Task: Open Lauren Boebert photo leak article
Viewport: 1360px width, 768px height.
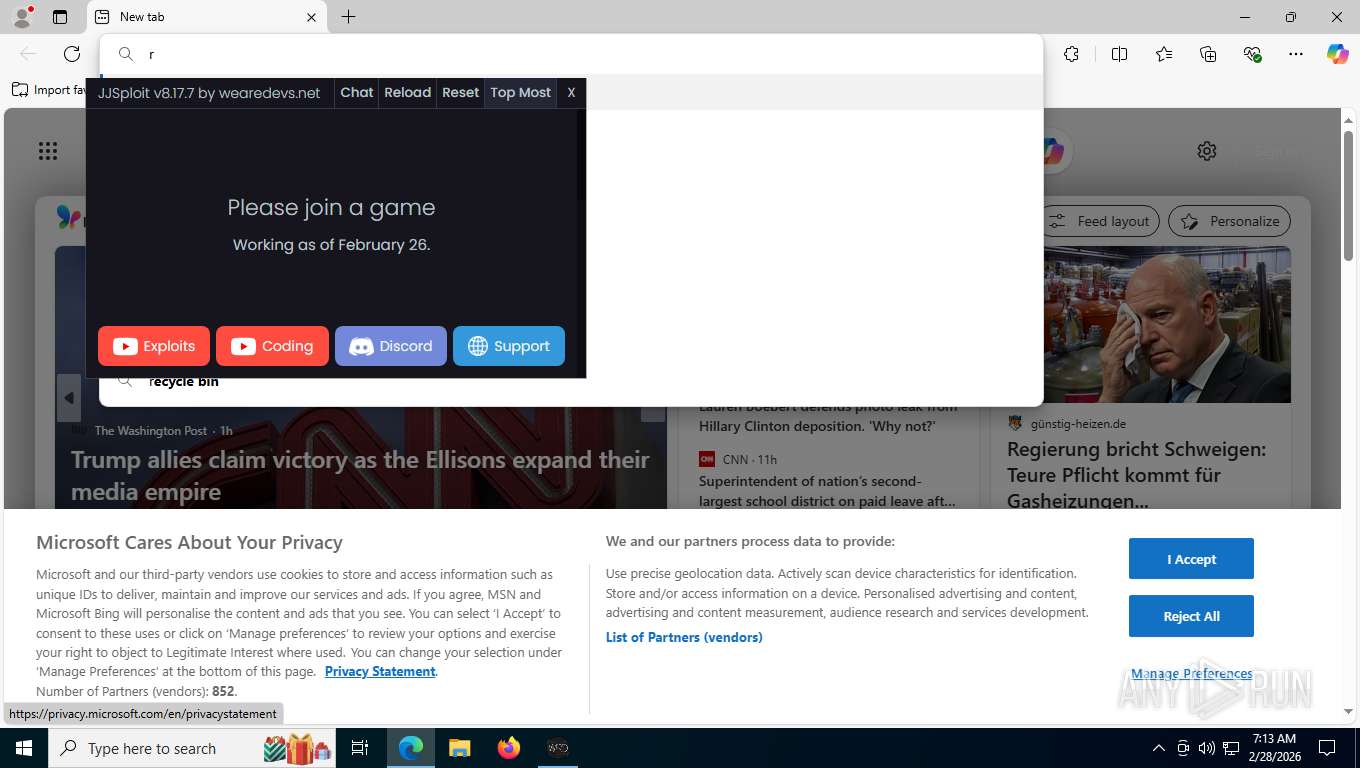Action: 828,416
